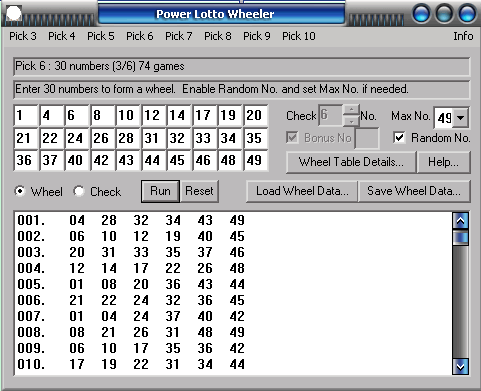Click the number field containing 1
Image resolution: width=481 pixels, height=391 pixels.
pos(25,115)
